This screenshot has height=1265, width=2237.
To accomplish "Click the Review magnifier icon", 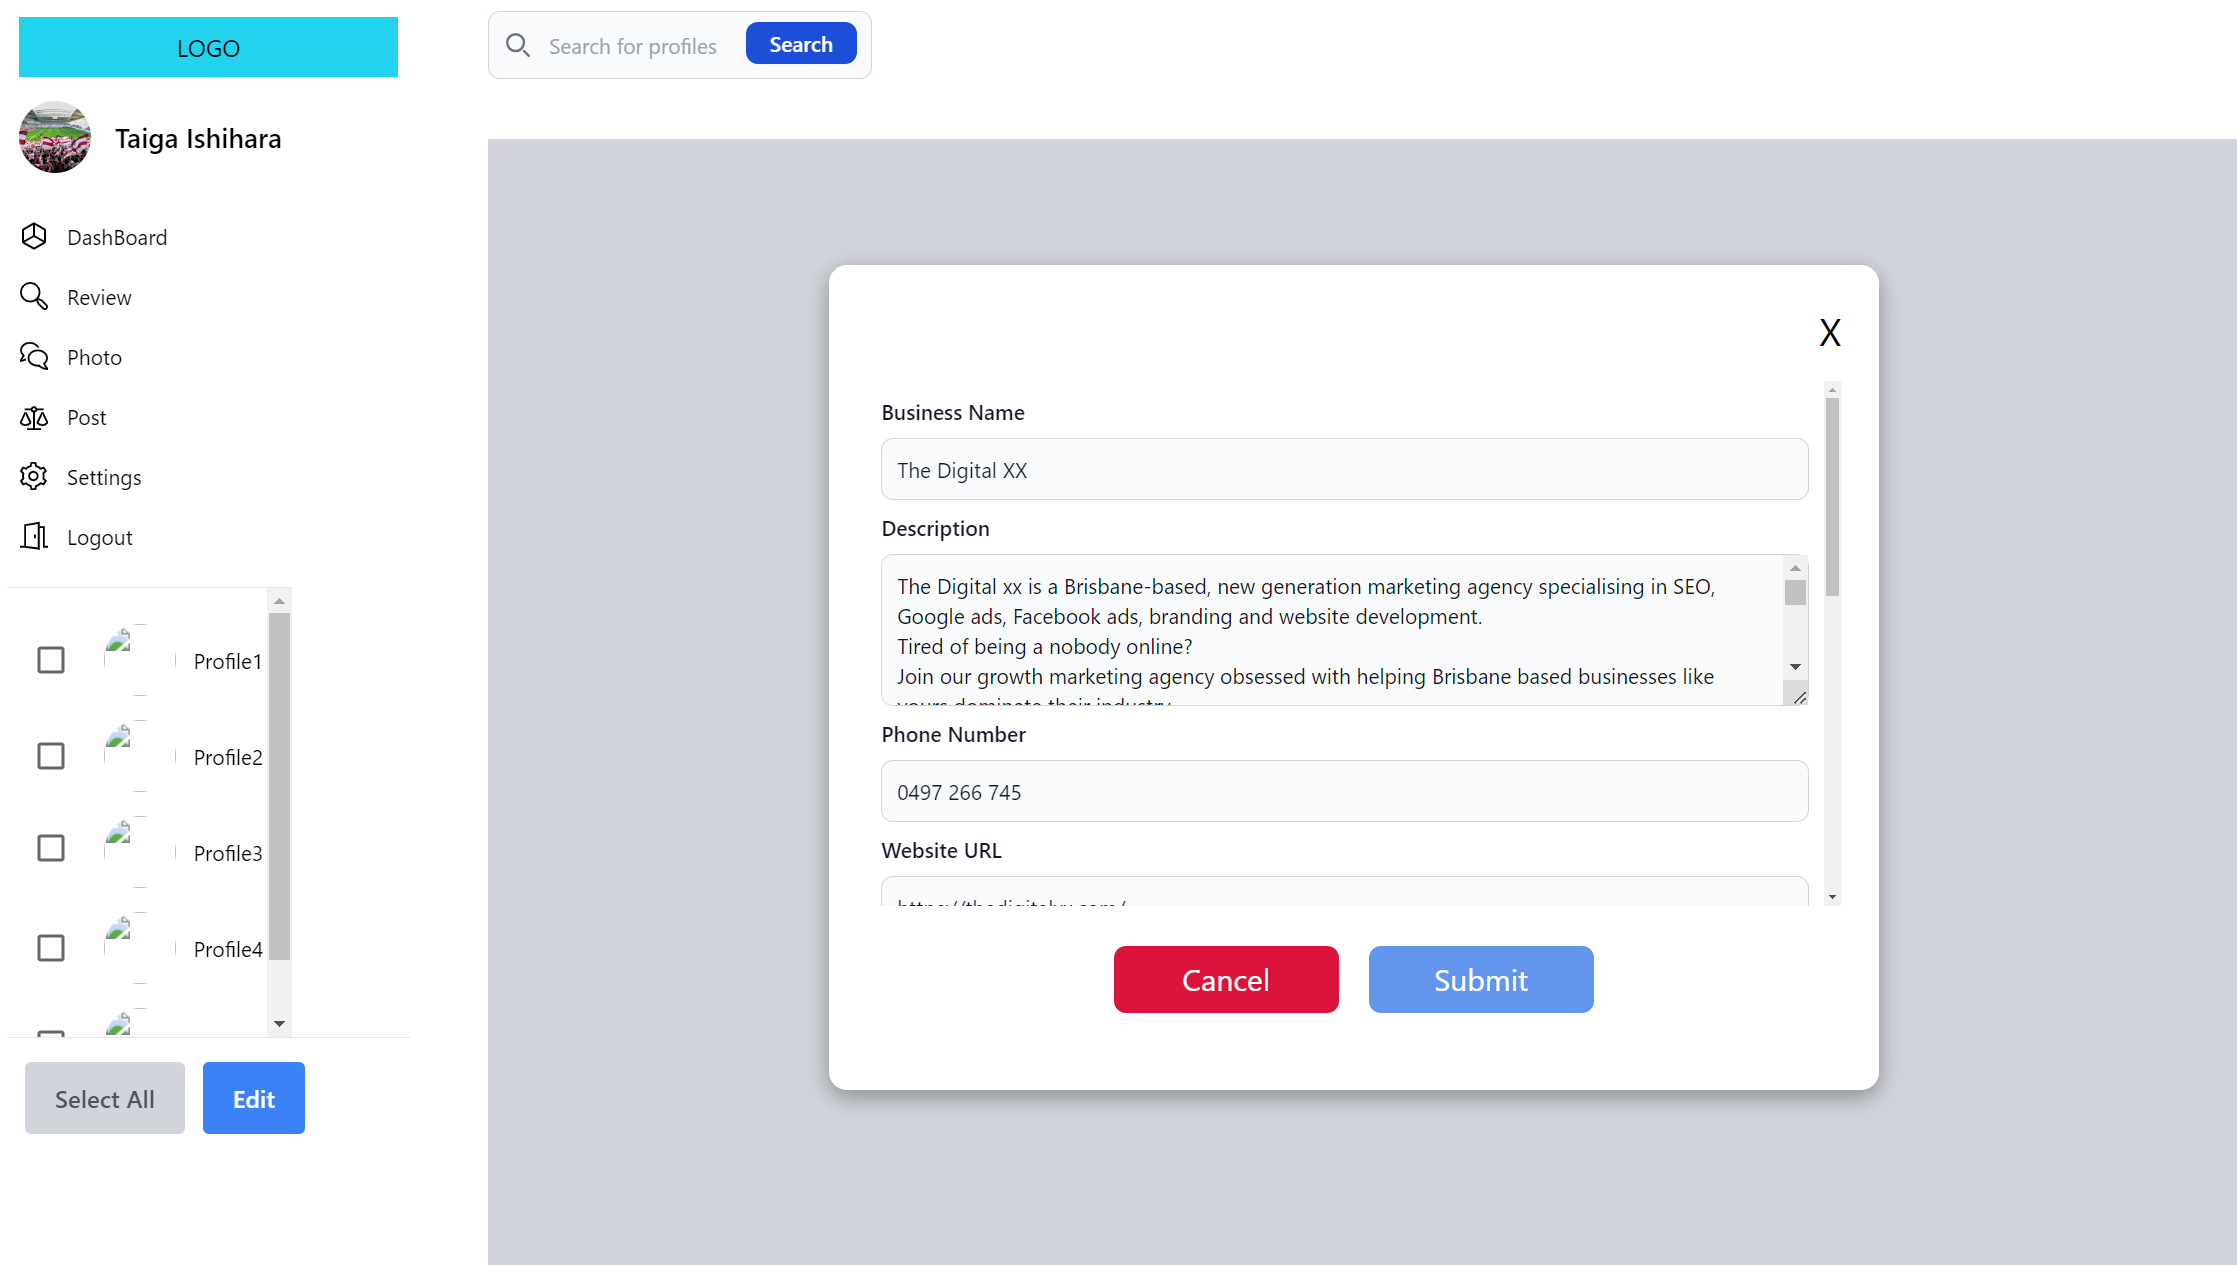I will click(x=34, y=296).
